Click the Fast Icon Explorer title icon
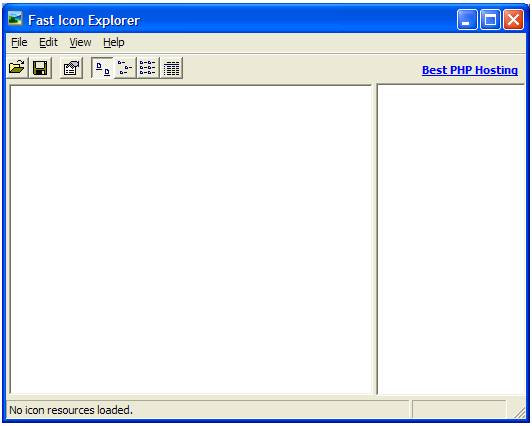Screen dimensions: 532x426 tap(15, 19)
